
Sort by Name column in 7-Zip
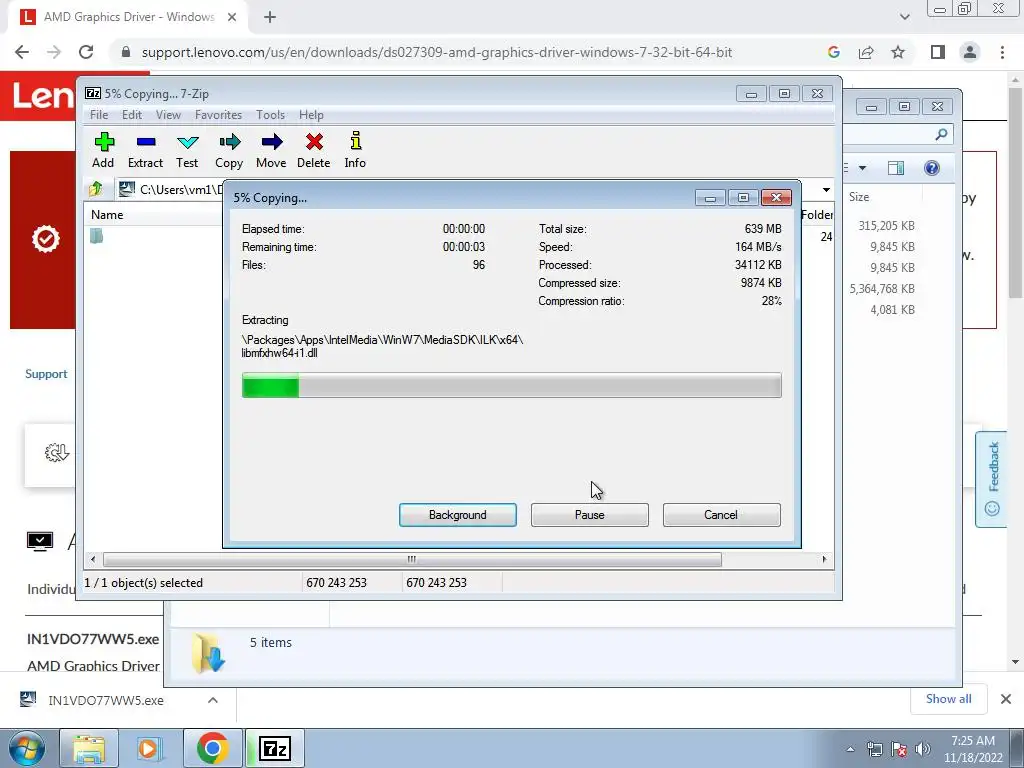(107, 215)
